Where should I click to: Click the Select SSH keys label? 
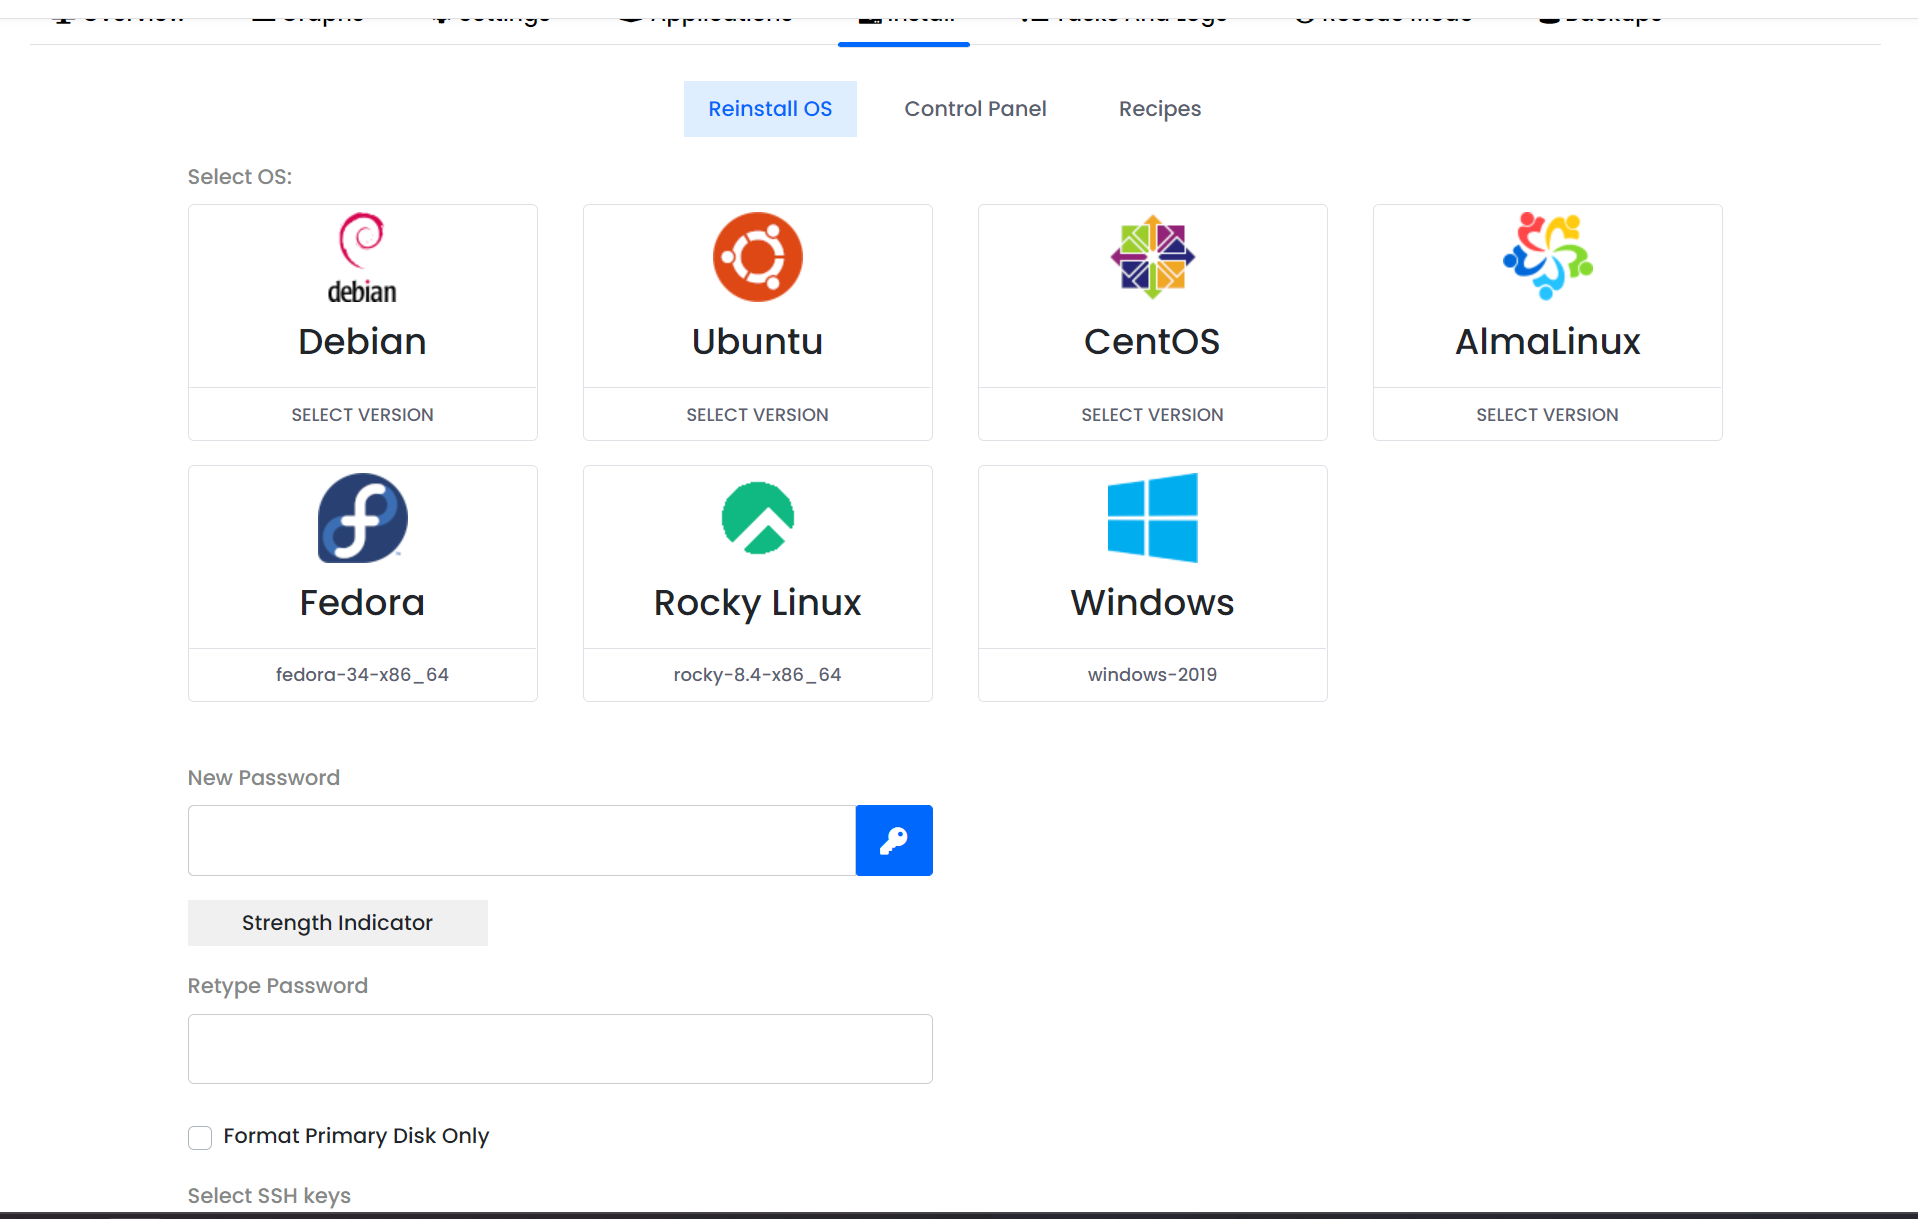pyautogui.click(x=269, y=1196)
